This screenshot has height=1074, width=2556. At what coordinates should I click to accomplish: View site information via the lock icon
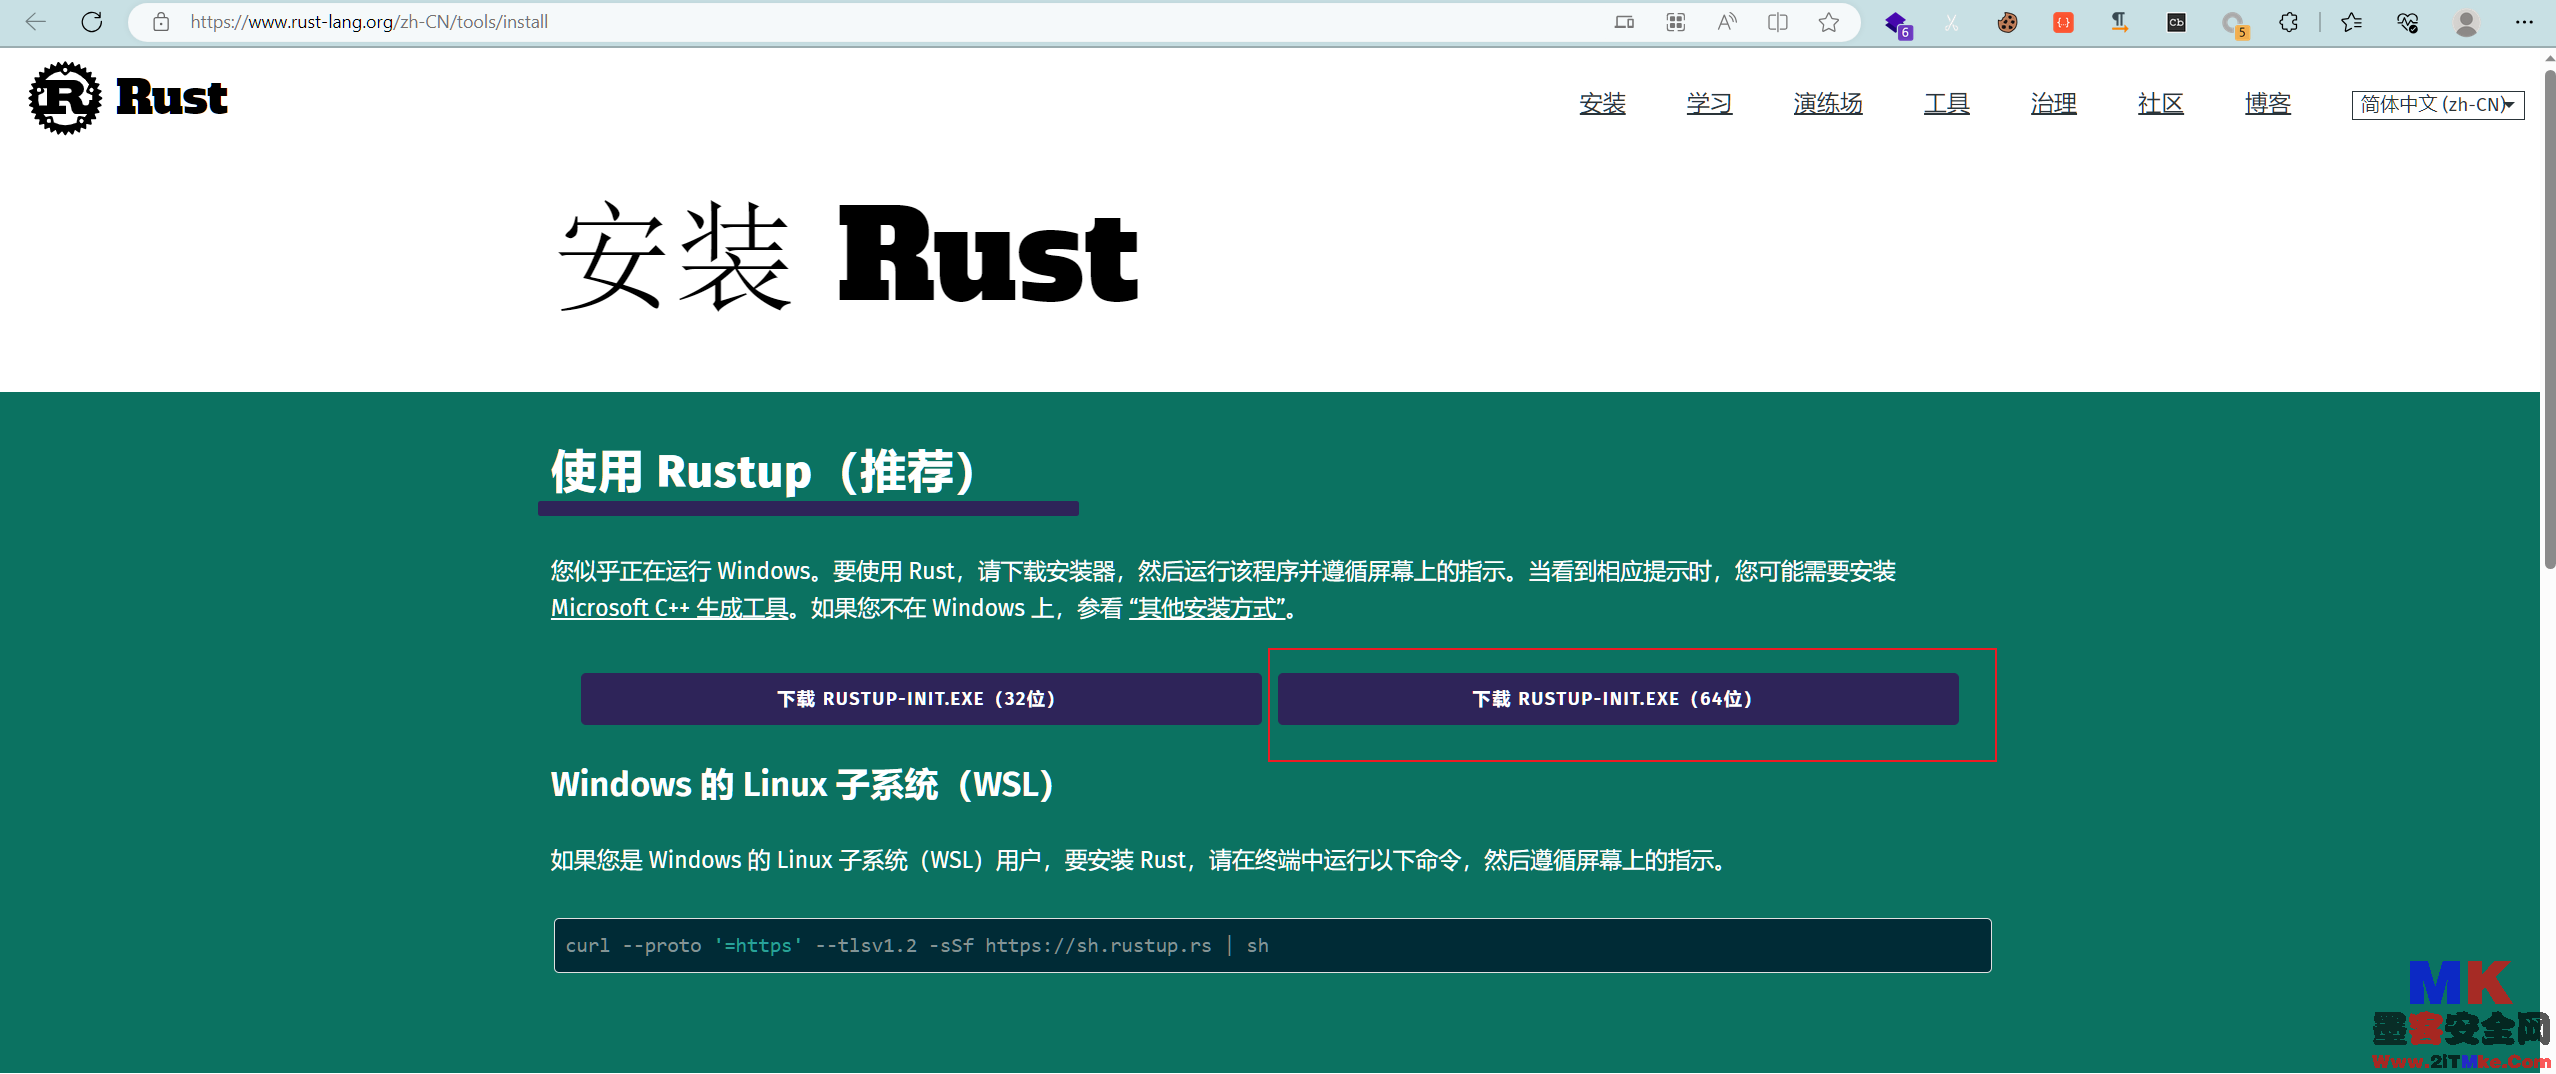tap(161, 22)
